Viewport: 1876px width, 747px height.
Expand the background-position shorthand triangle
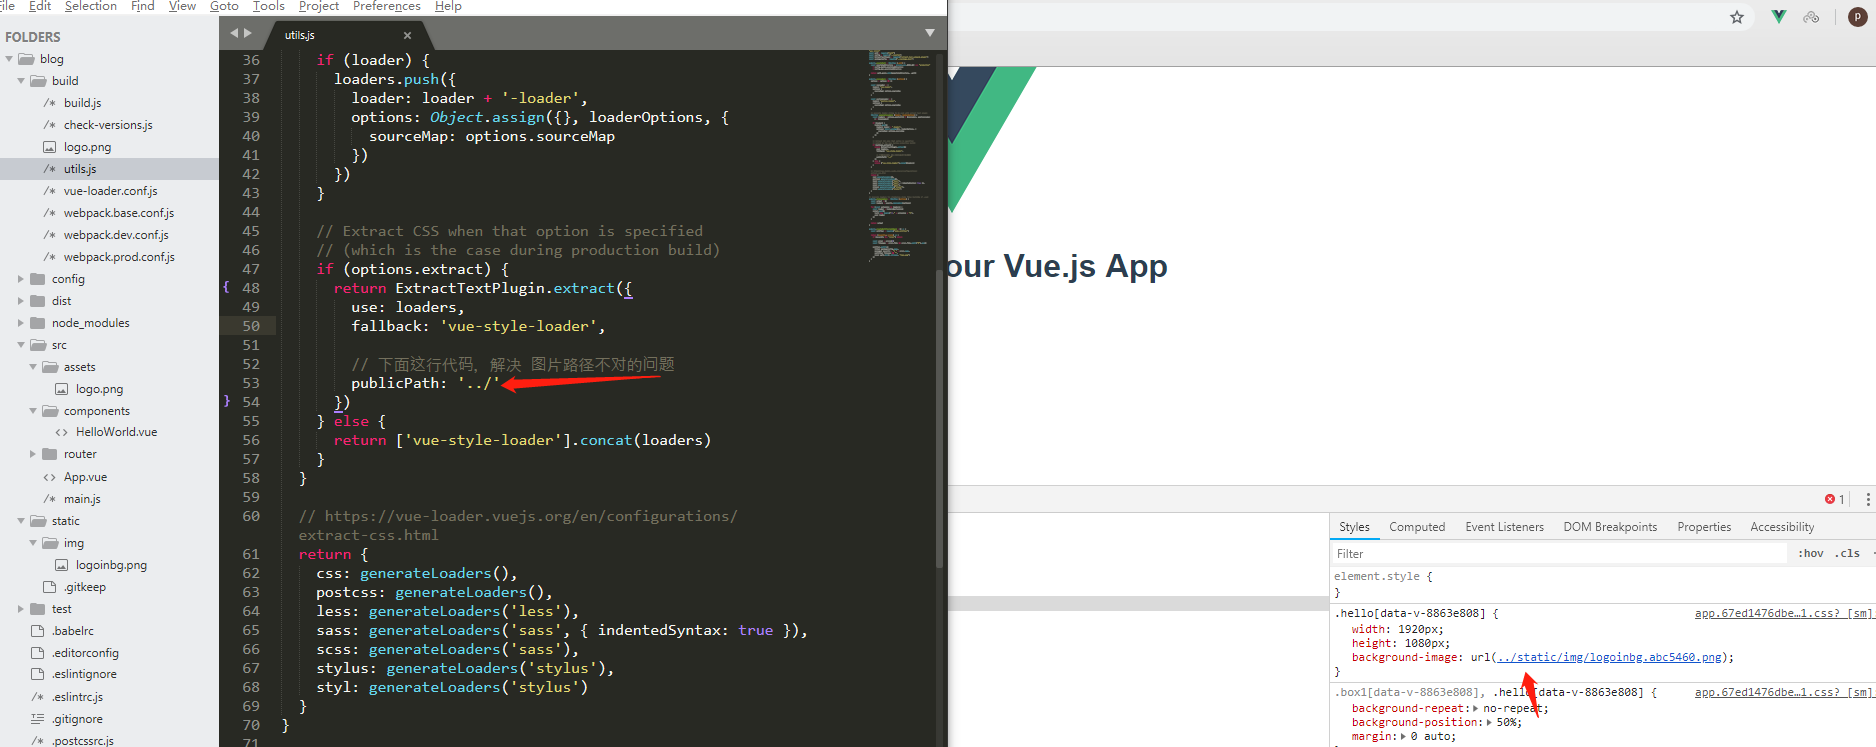(1489, 722)
